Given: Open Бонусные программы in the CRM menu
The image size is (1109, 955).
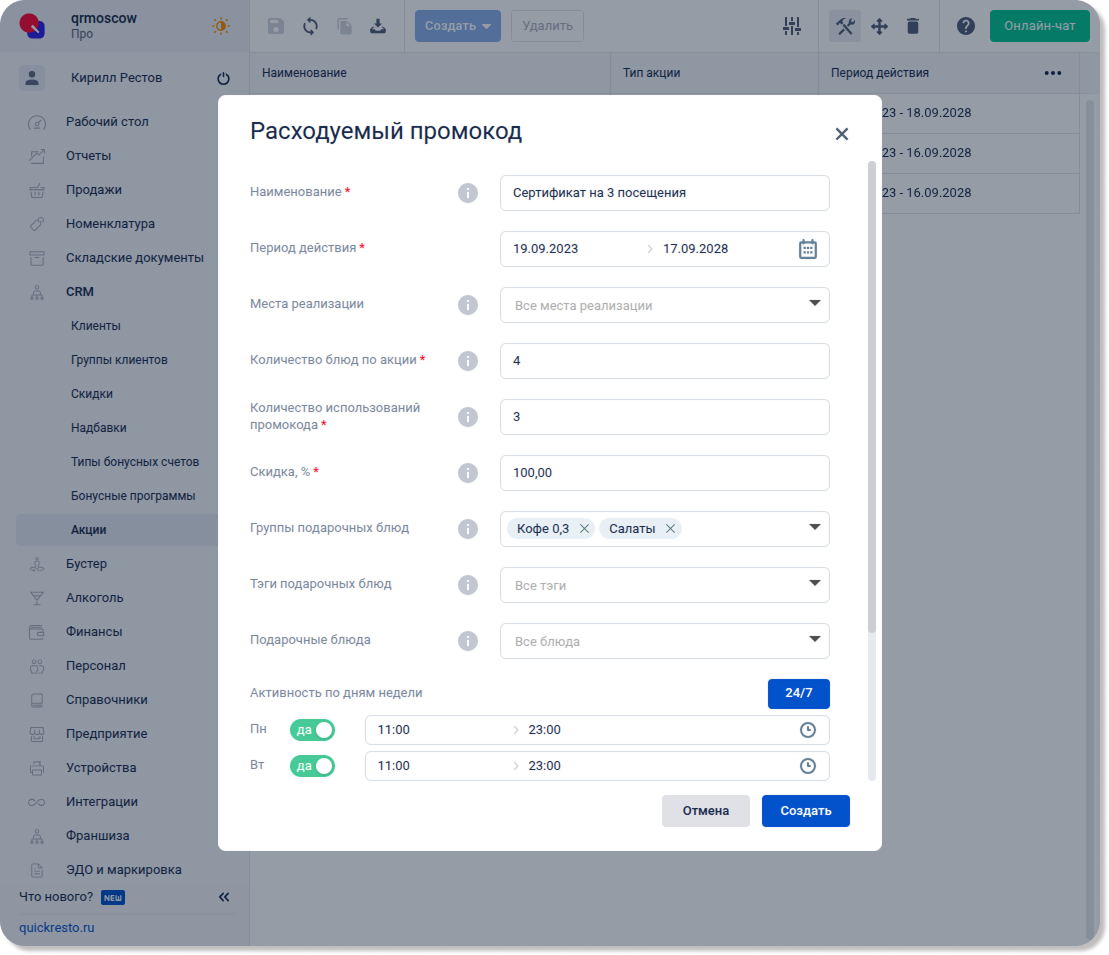Looking at the screenshot, I should coord(132,496).
